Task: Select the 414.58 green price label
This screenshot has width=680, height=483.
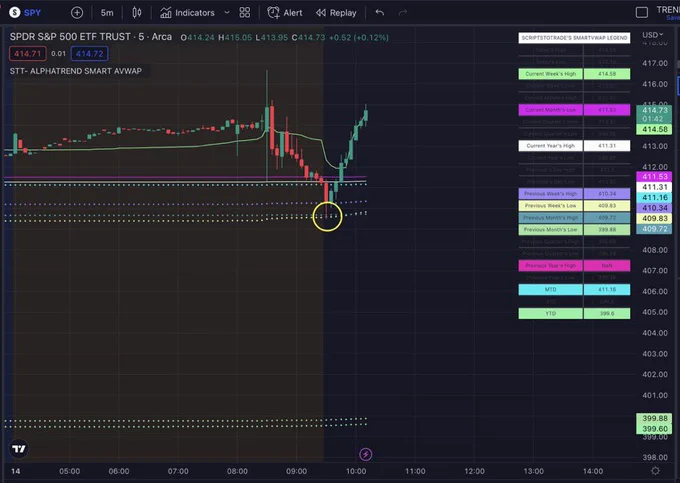Action: [654, 129]
